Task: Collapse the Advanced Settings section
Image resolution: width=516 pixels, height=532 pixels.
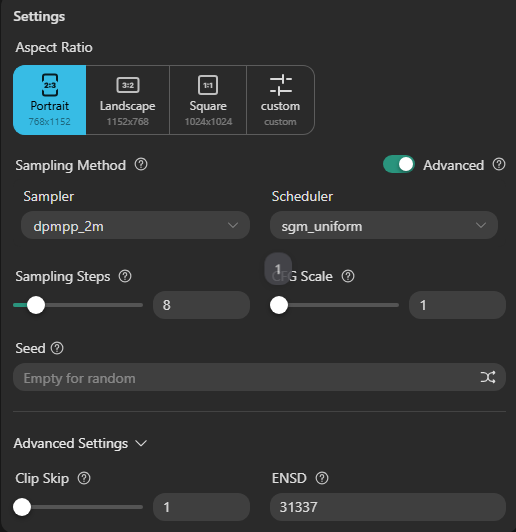Action: click(80, 443)
